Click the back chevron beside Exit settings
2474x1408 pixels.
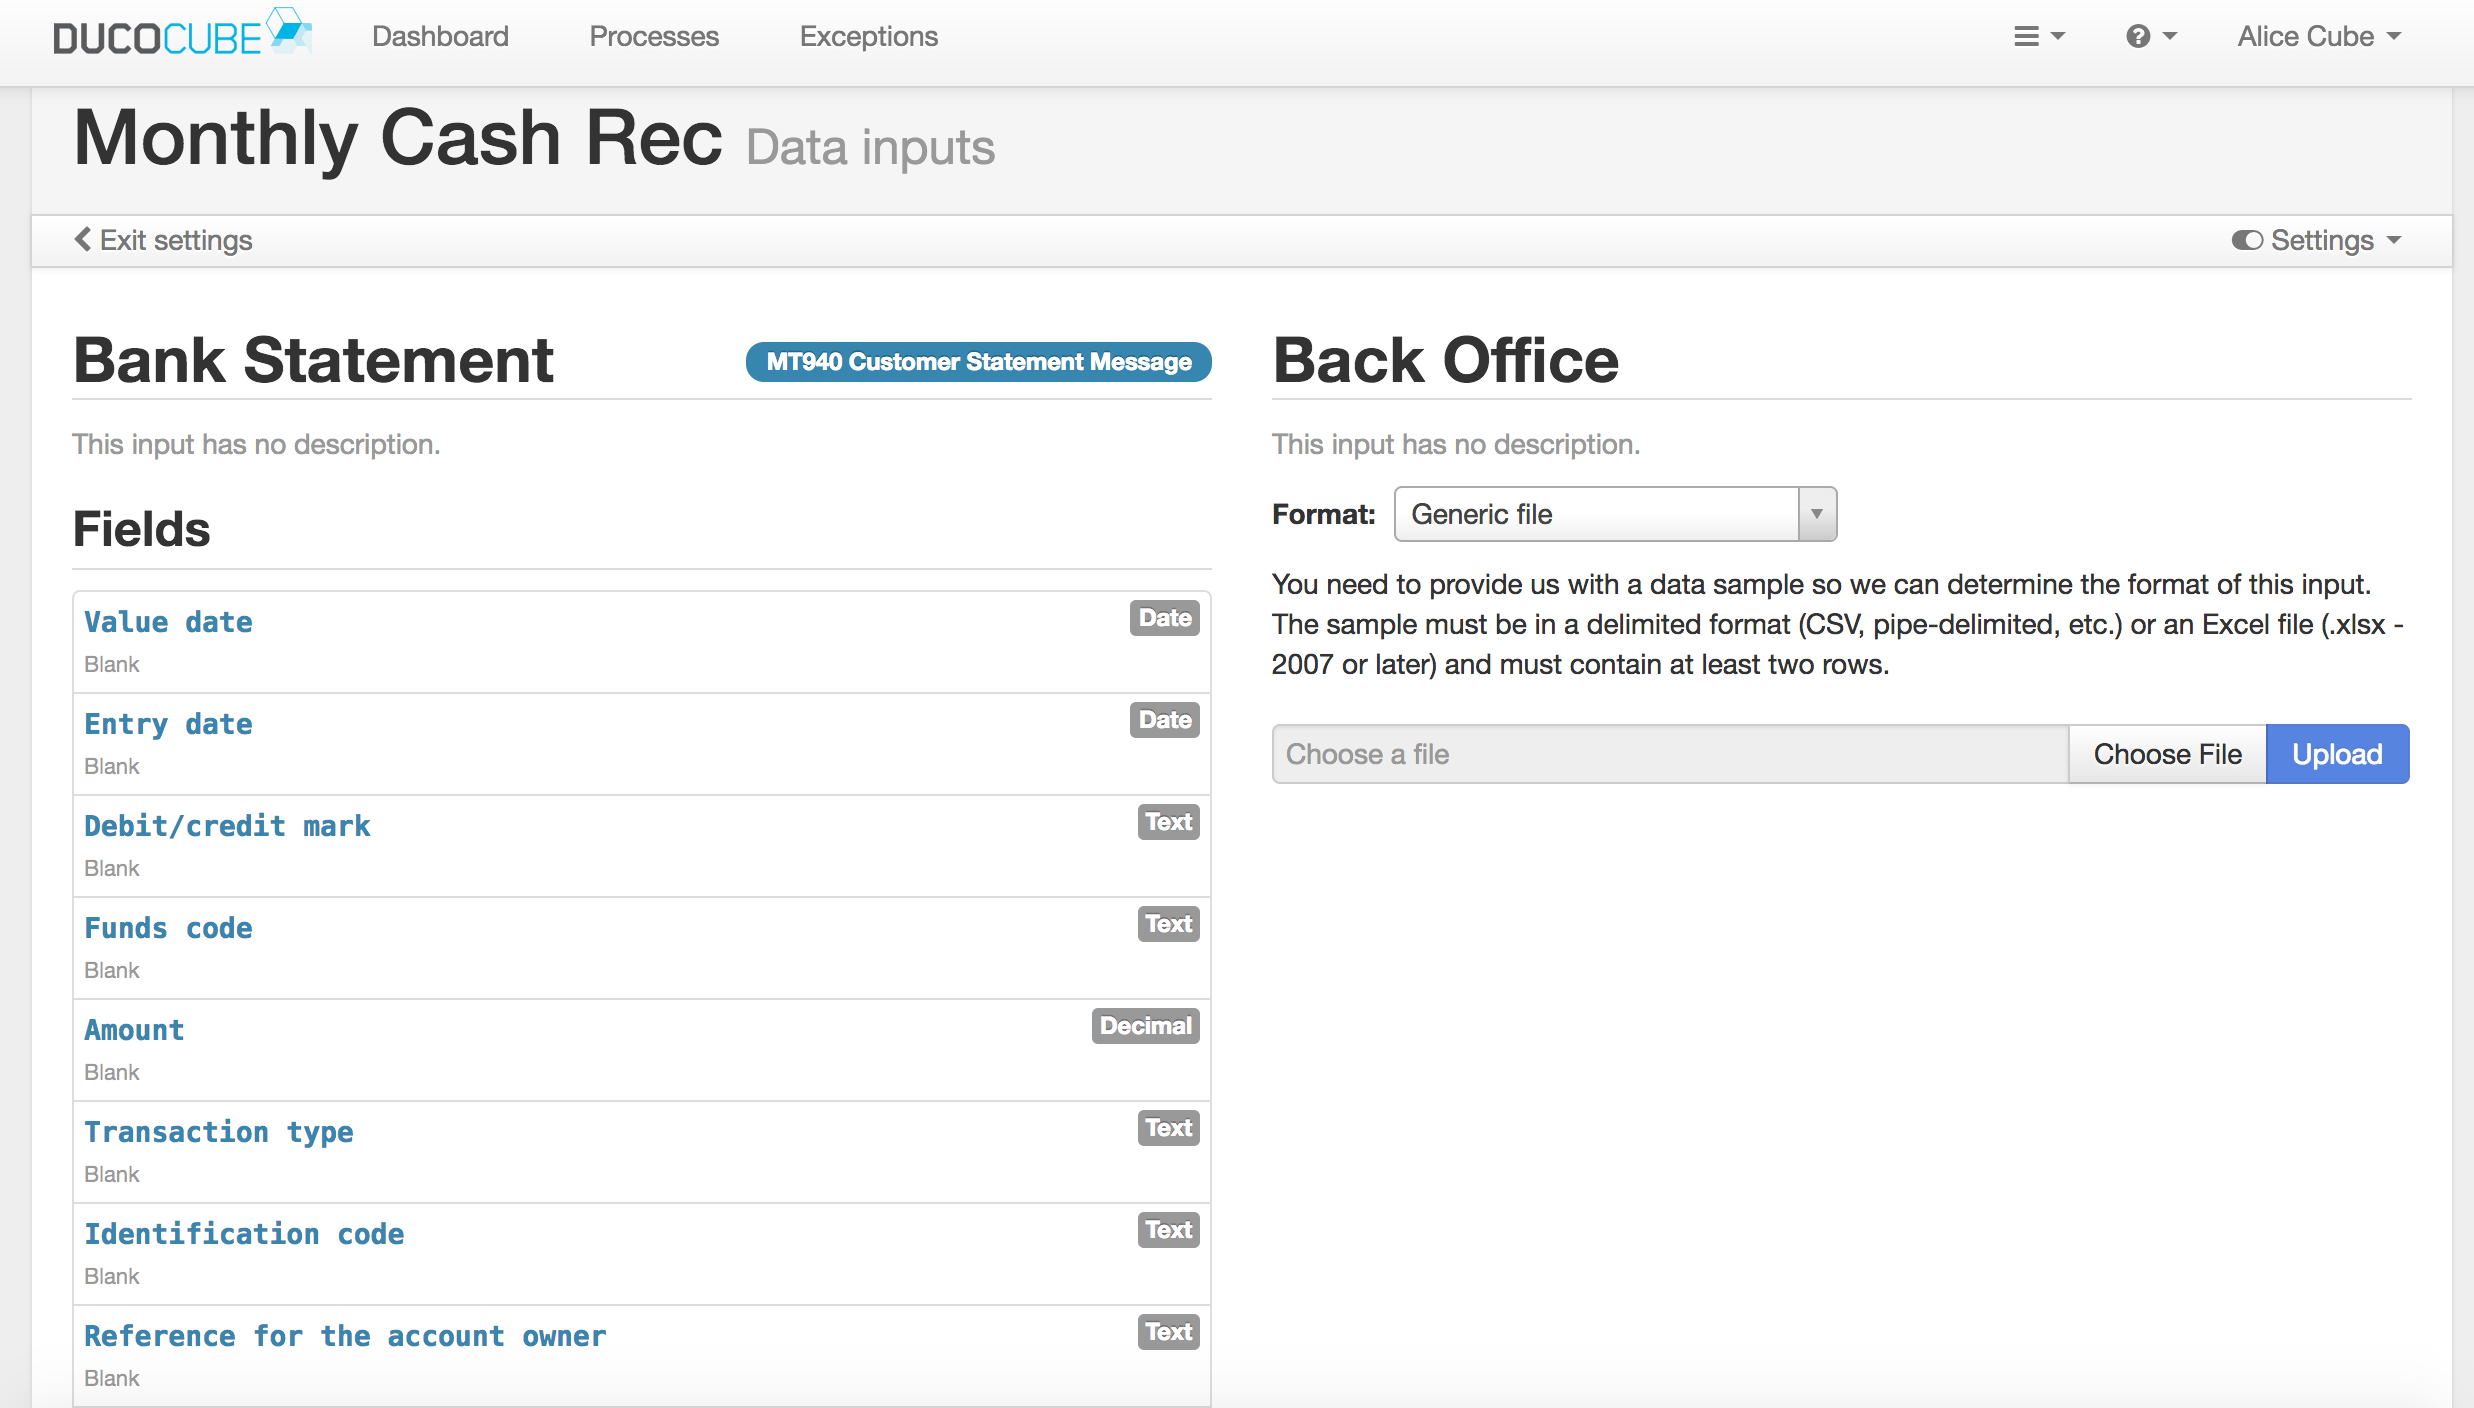point(83,240)
